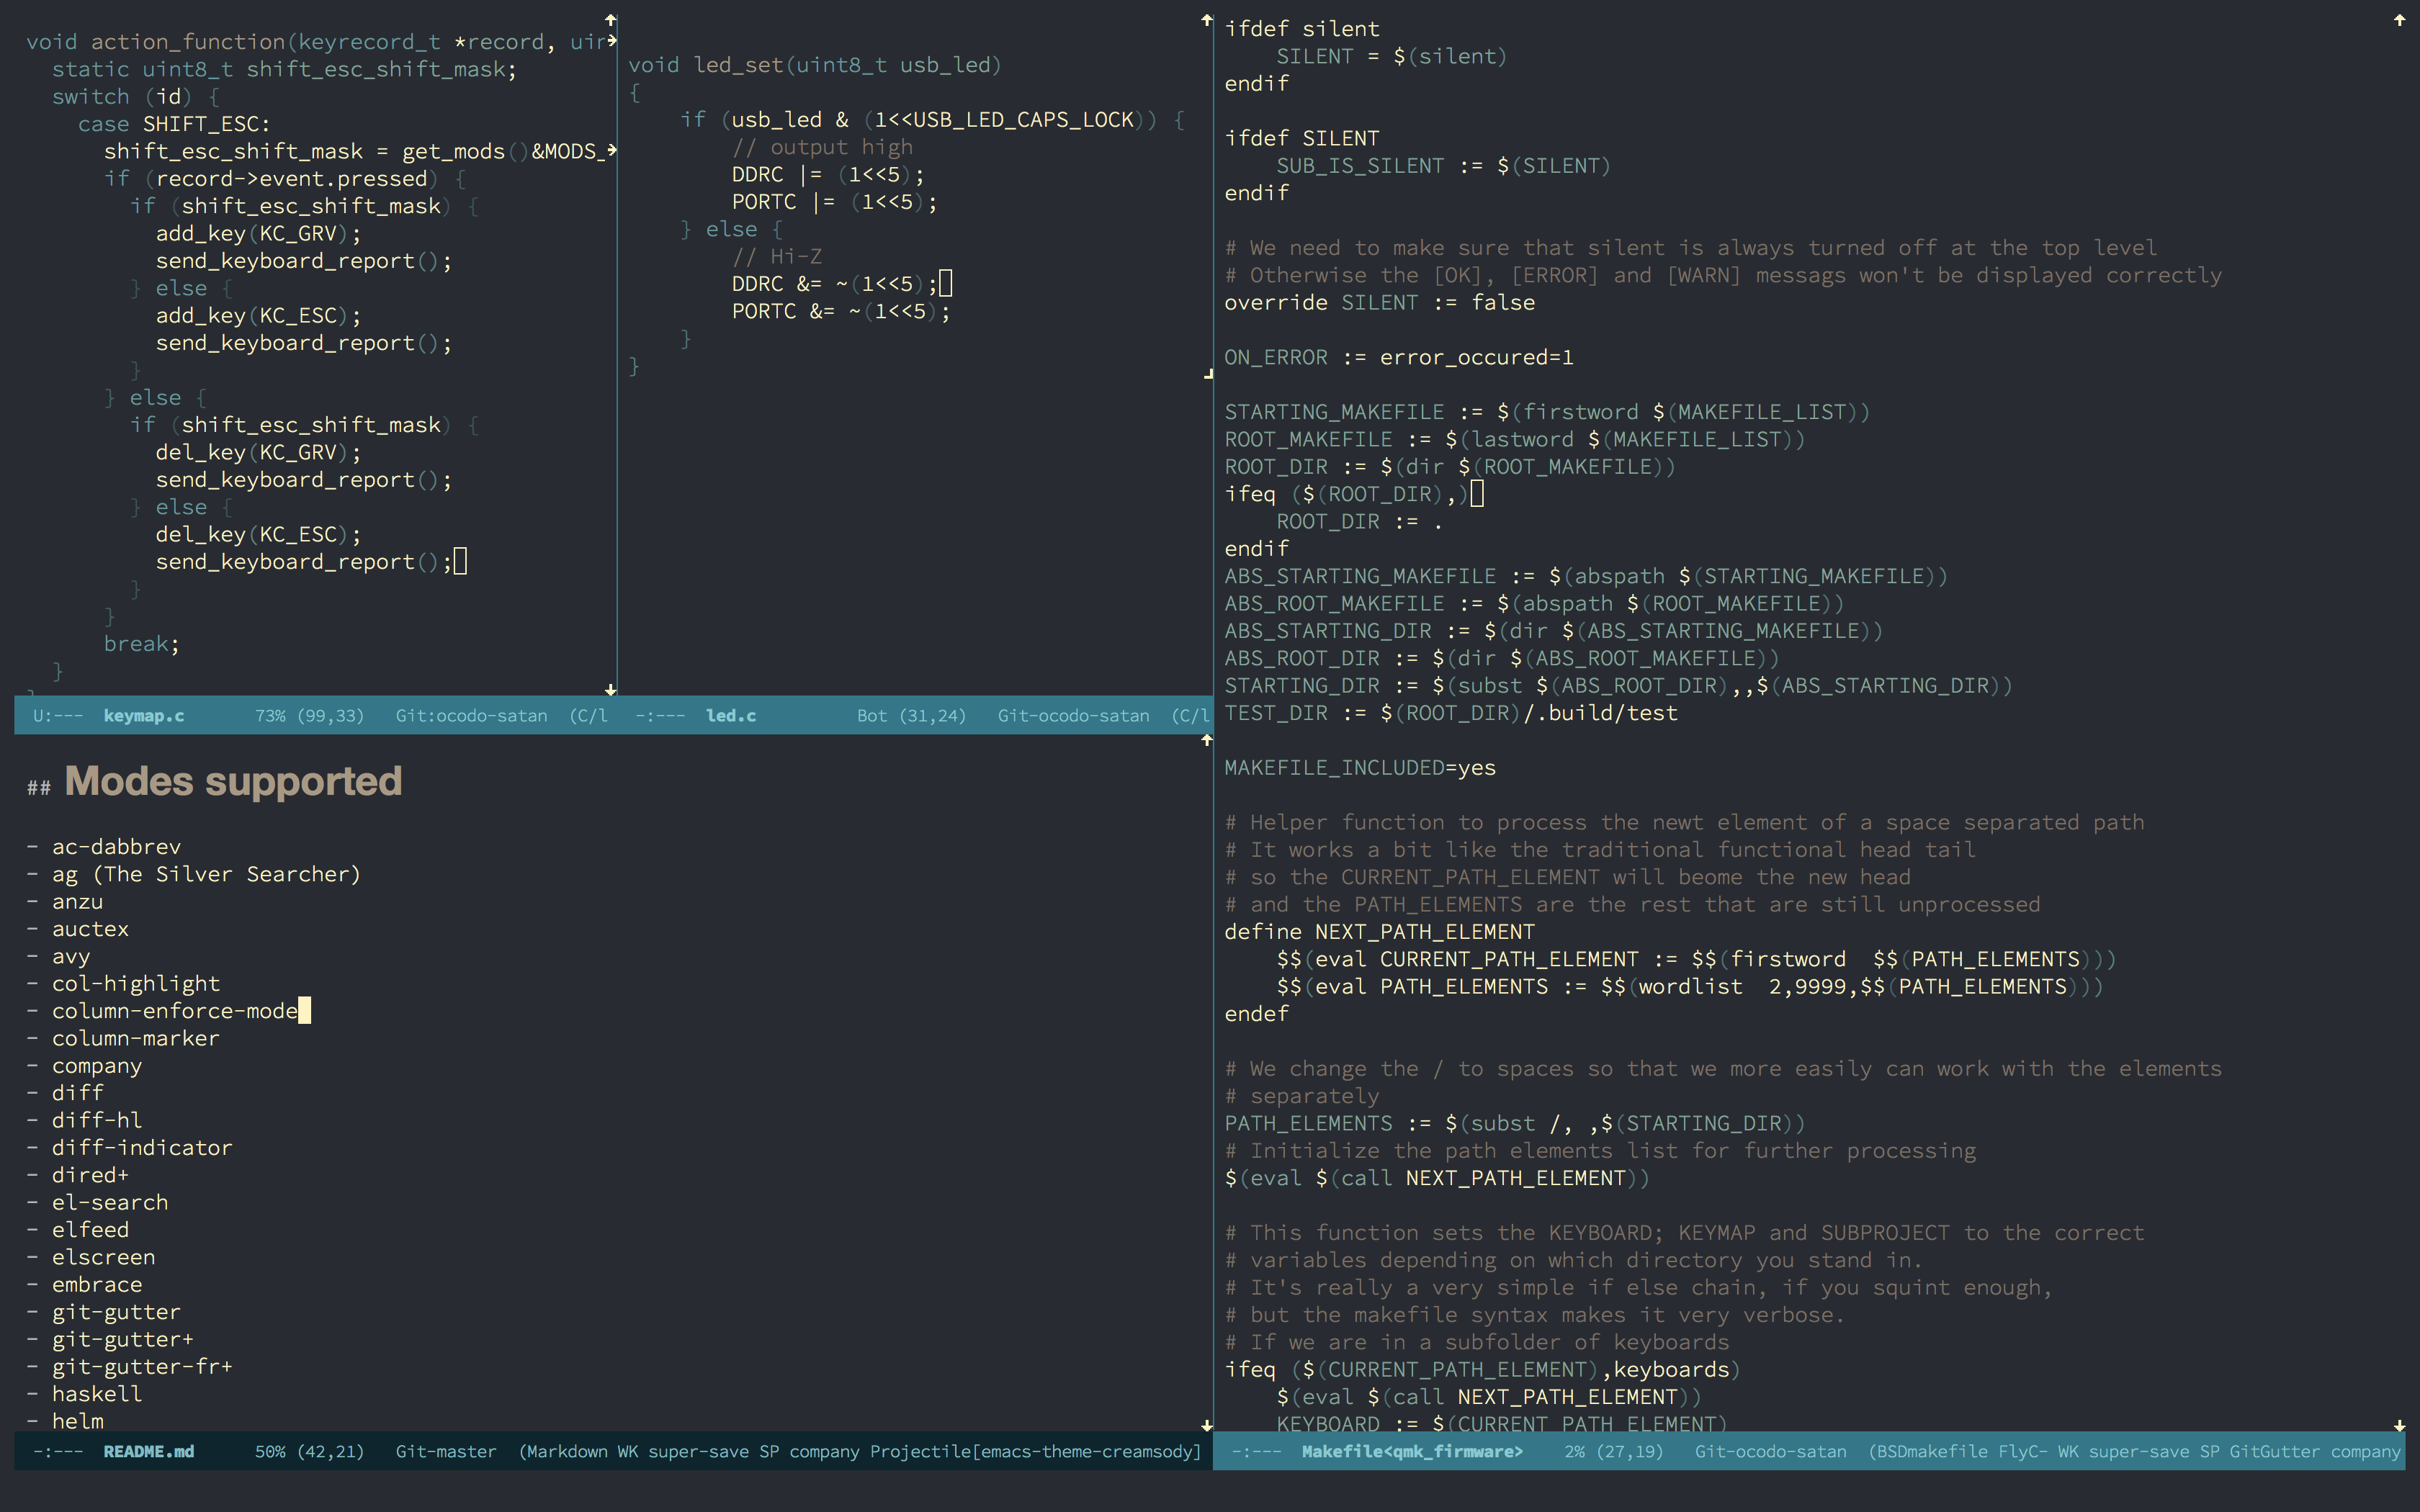
Task: Click the led.c buffer name in the mode line
Action: point(731,716)
